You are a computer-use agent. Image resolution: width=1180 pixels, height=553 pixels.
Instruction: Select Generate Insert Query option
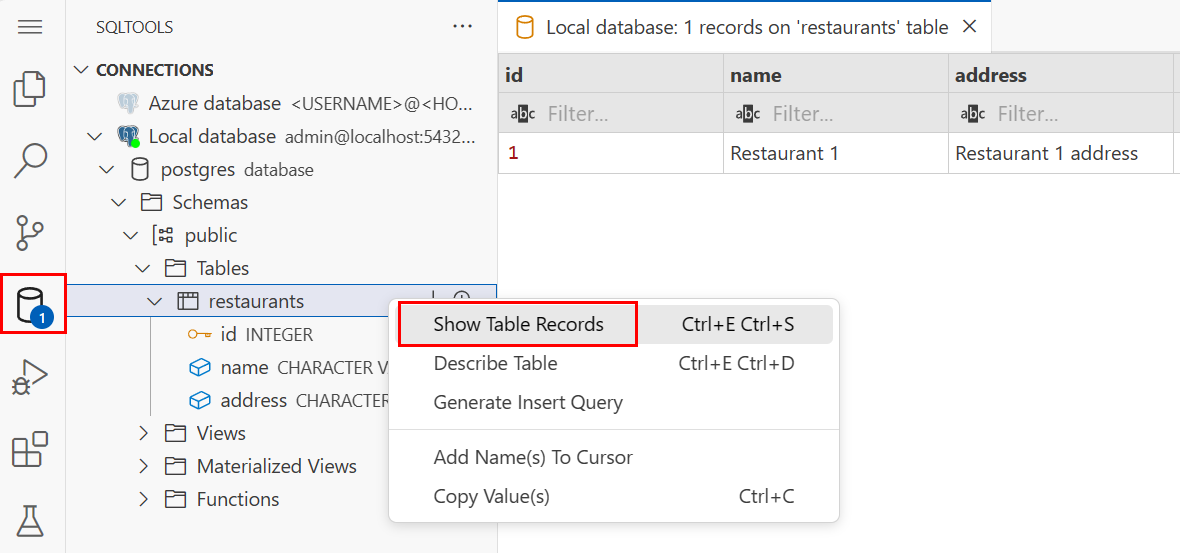(528, 402)
